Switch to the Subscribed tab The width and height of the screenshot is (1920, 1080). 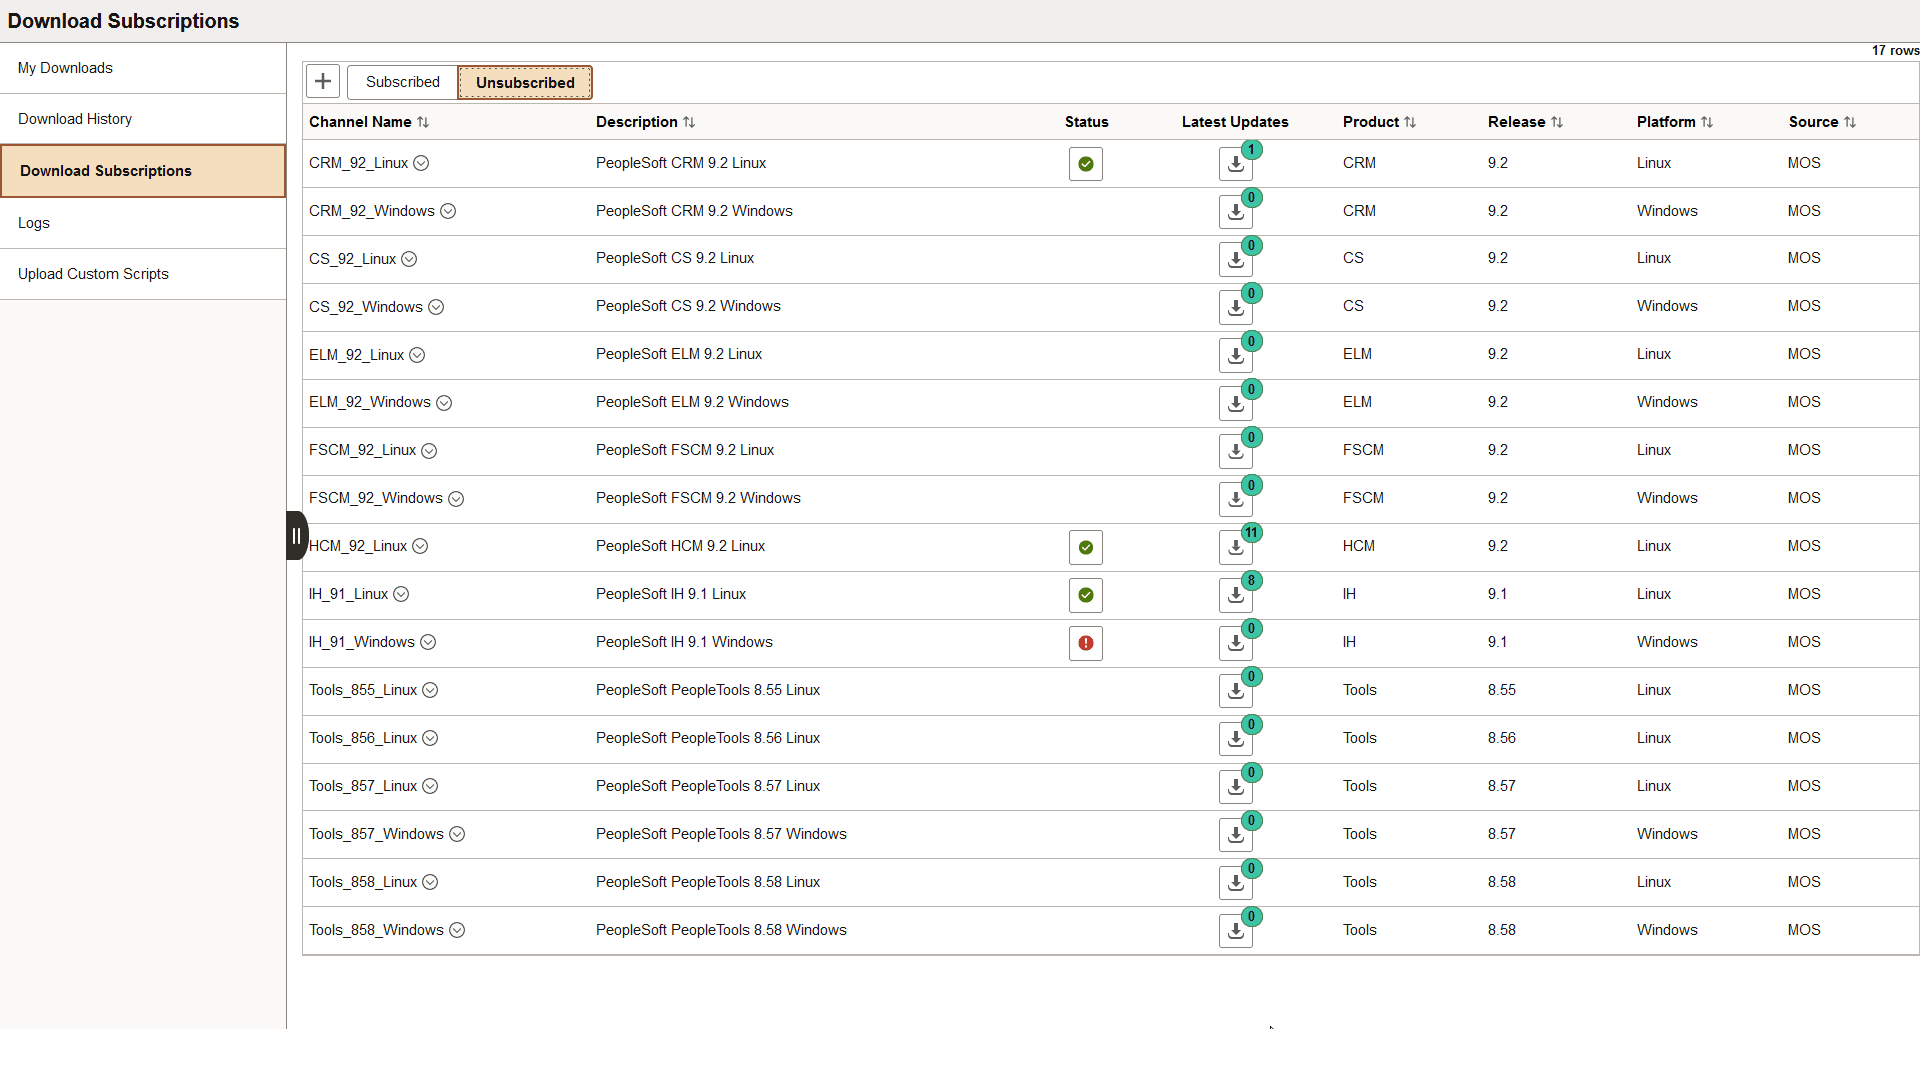(402, 81)
